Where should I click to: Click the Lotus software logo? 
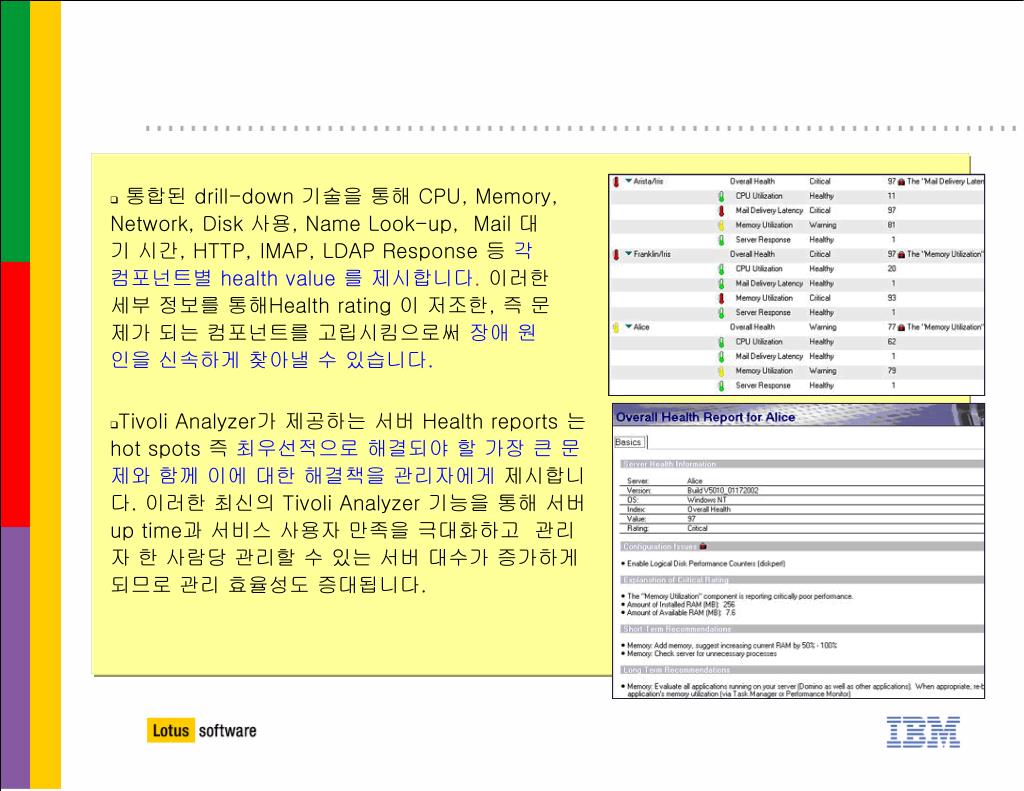(202, 730)
